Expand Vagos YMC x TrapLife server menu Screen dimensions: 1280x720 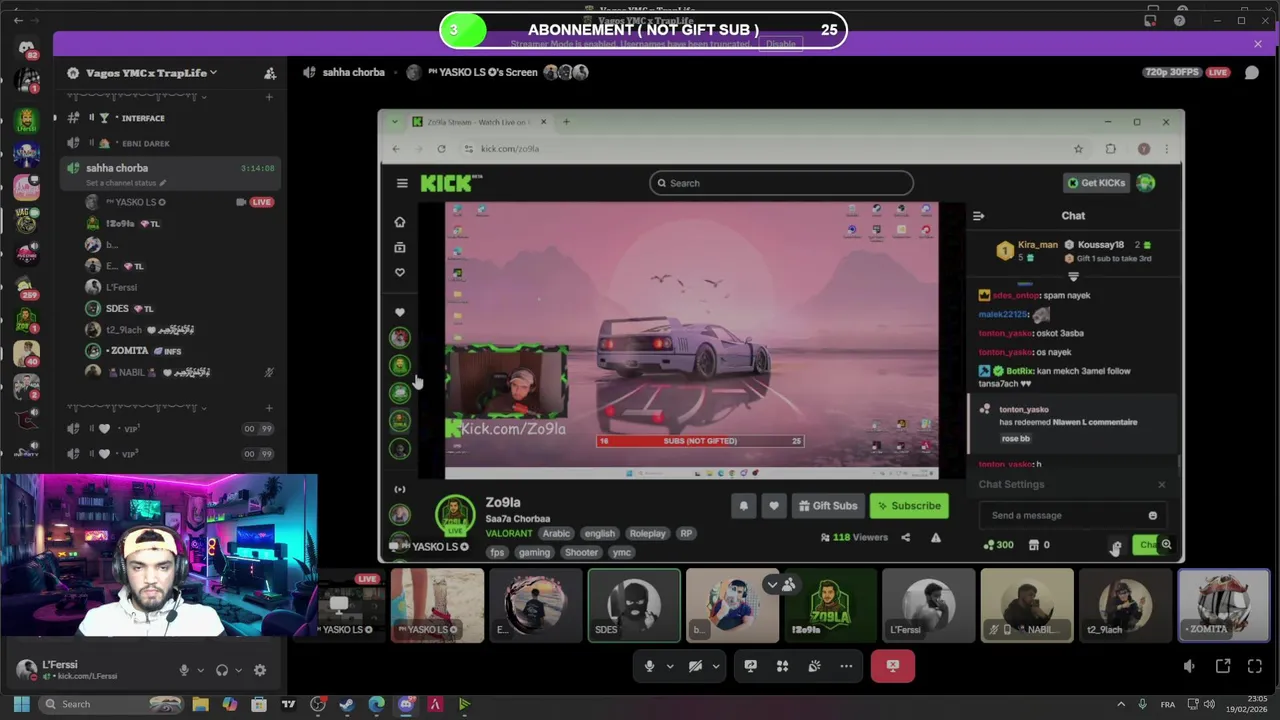pos(150,73)
